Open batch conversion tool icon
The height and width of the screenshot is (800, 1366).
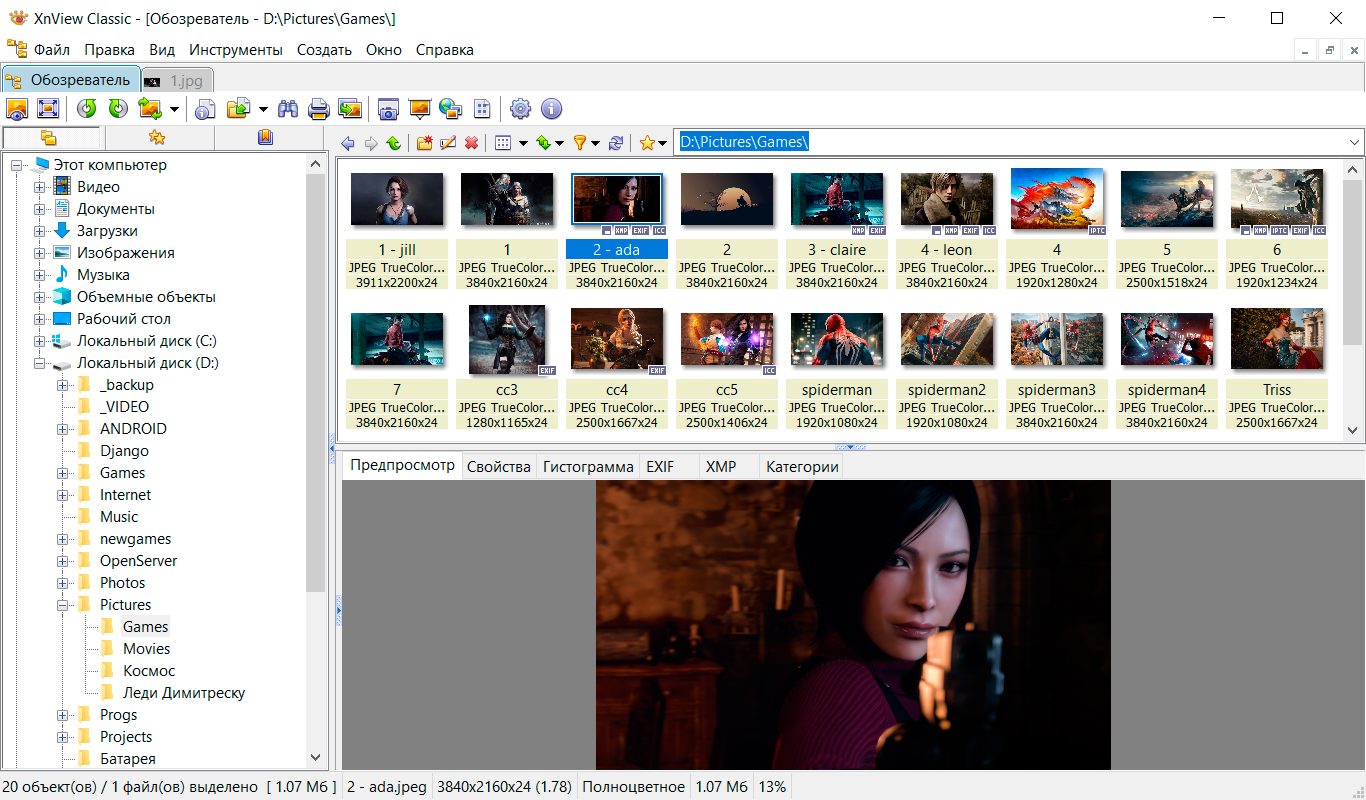click(x=349, y=109)
